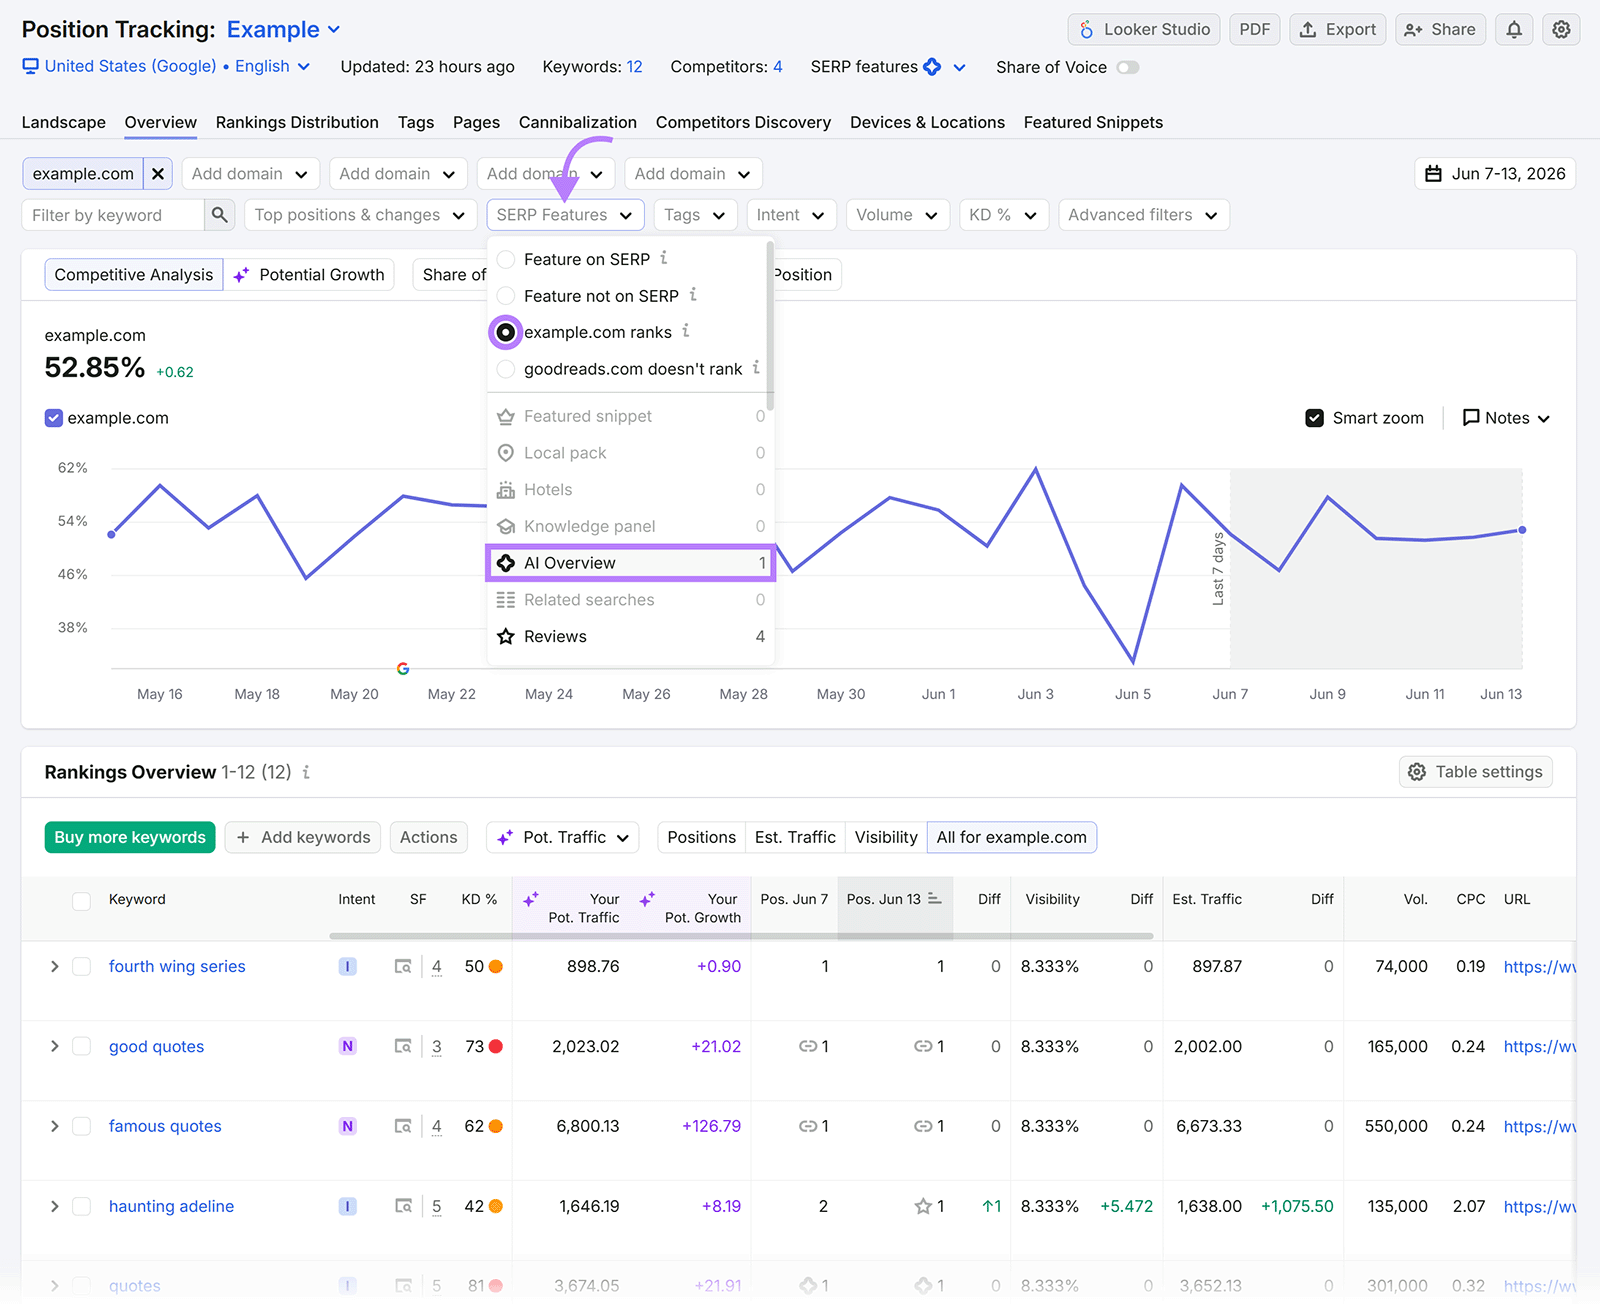
Task: Click the Export button
Action: pyautogui.click(x=1338, y=30)
